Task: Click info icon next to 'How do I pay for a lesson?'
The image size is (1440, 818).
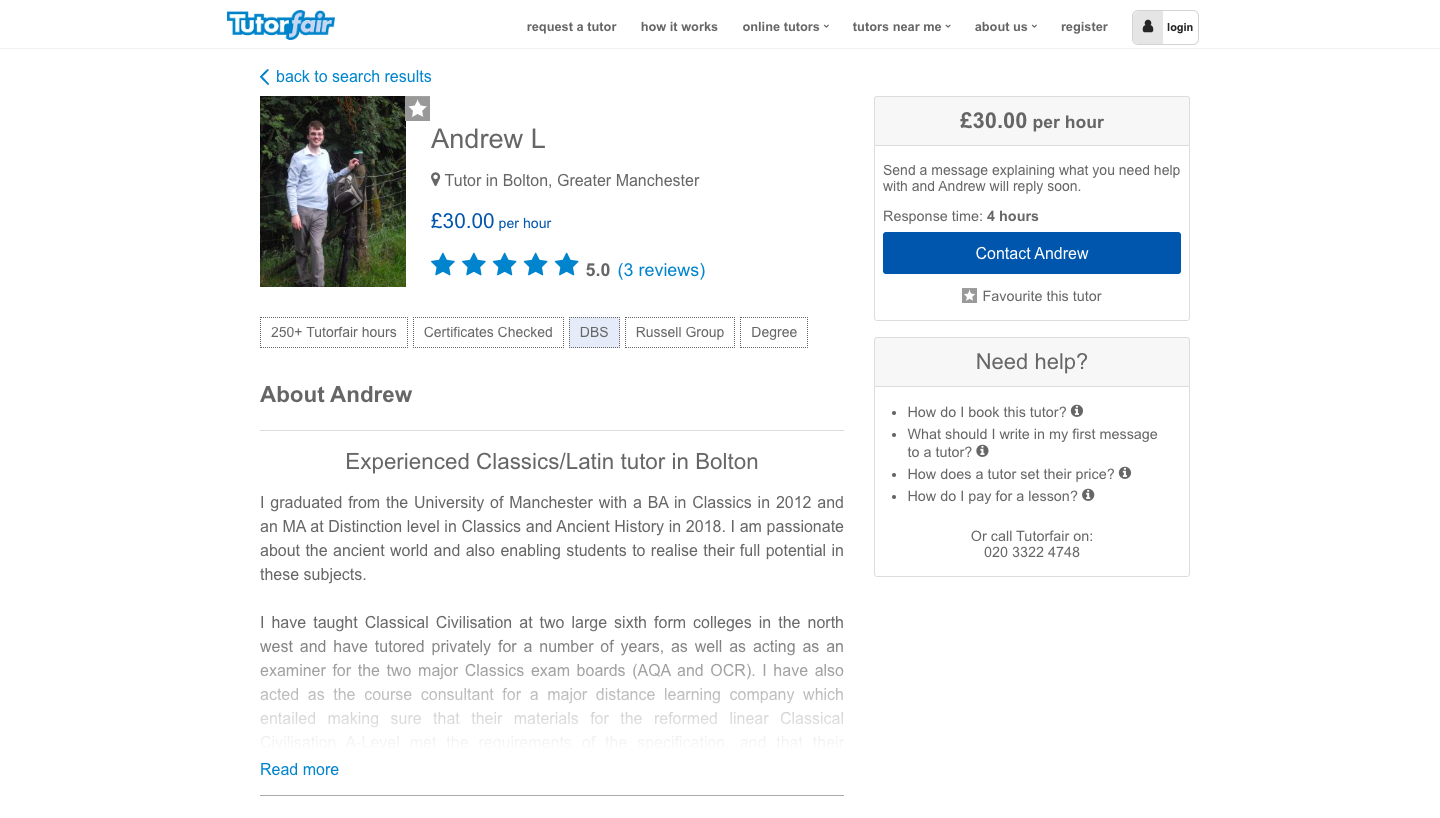Action: click(x=1088, y=495)
